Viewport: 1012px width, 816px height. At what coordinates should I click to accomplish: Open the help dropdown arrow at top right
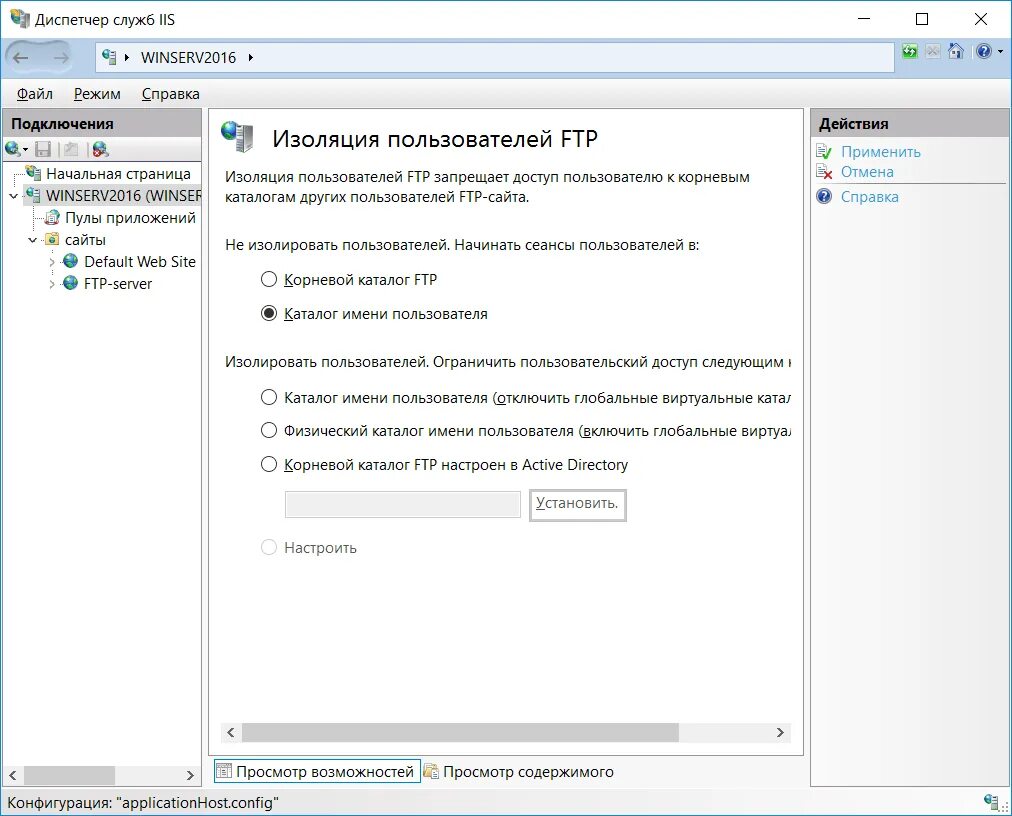pyautogui.click(x=1000, y=50)
